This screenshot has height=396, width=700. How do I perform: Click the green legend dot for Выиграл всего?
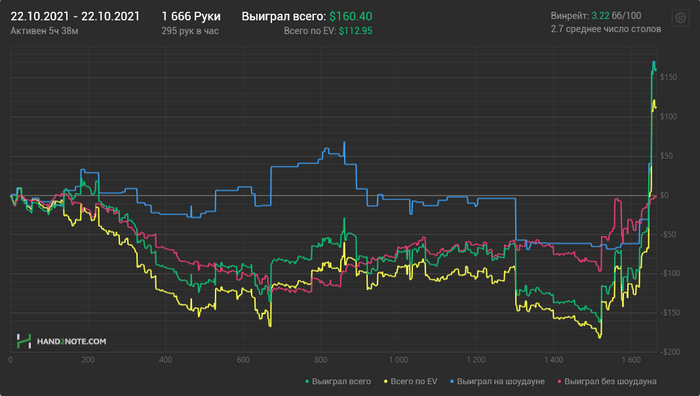point(307,381)
